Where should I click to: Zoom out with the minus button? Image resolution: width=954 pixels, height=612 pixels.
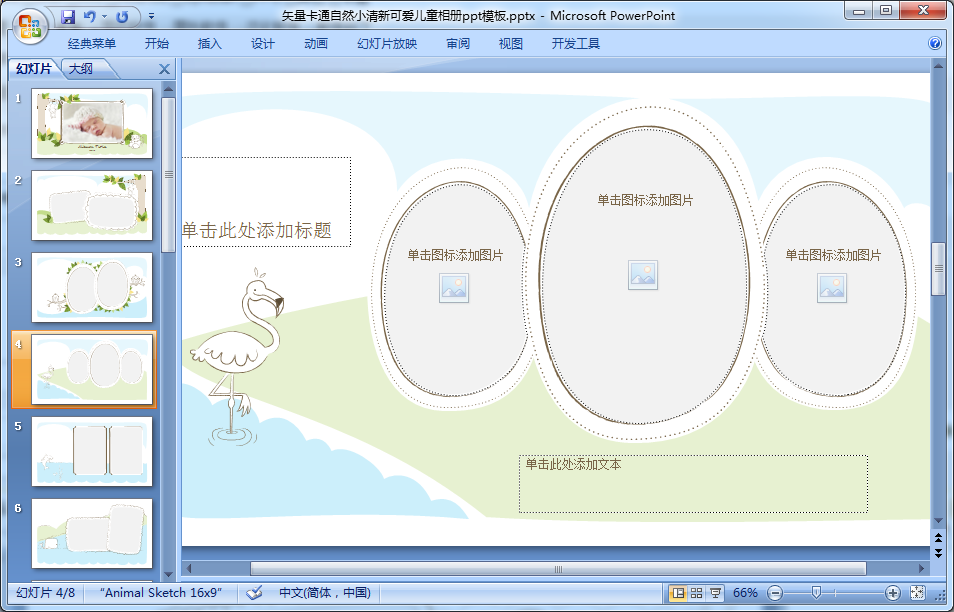pos(775,593)
